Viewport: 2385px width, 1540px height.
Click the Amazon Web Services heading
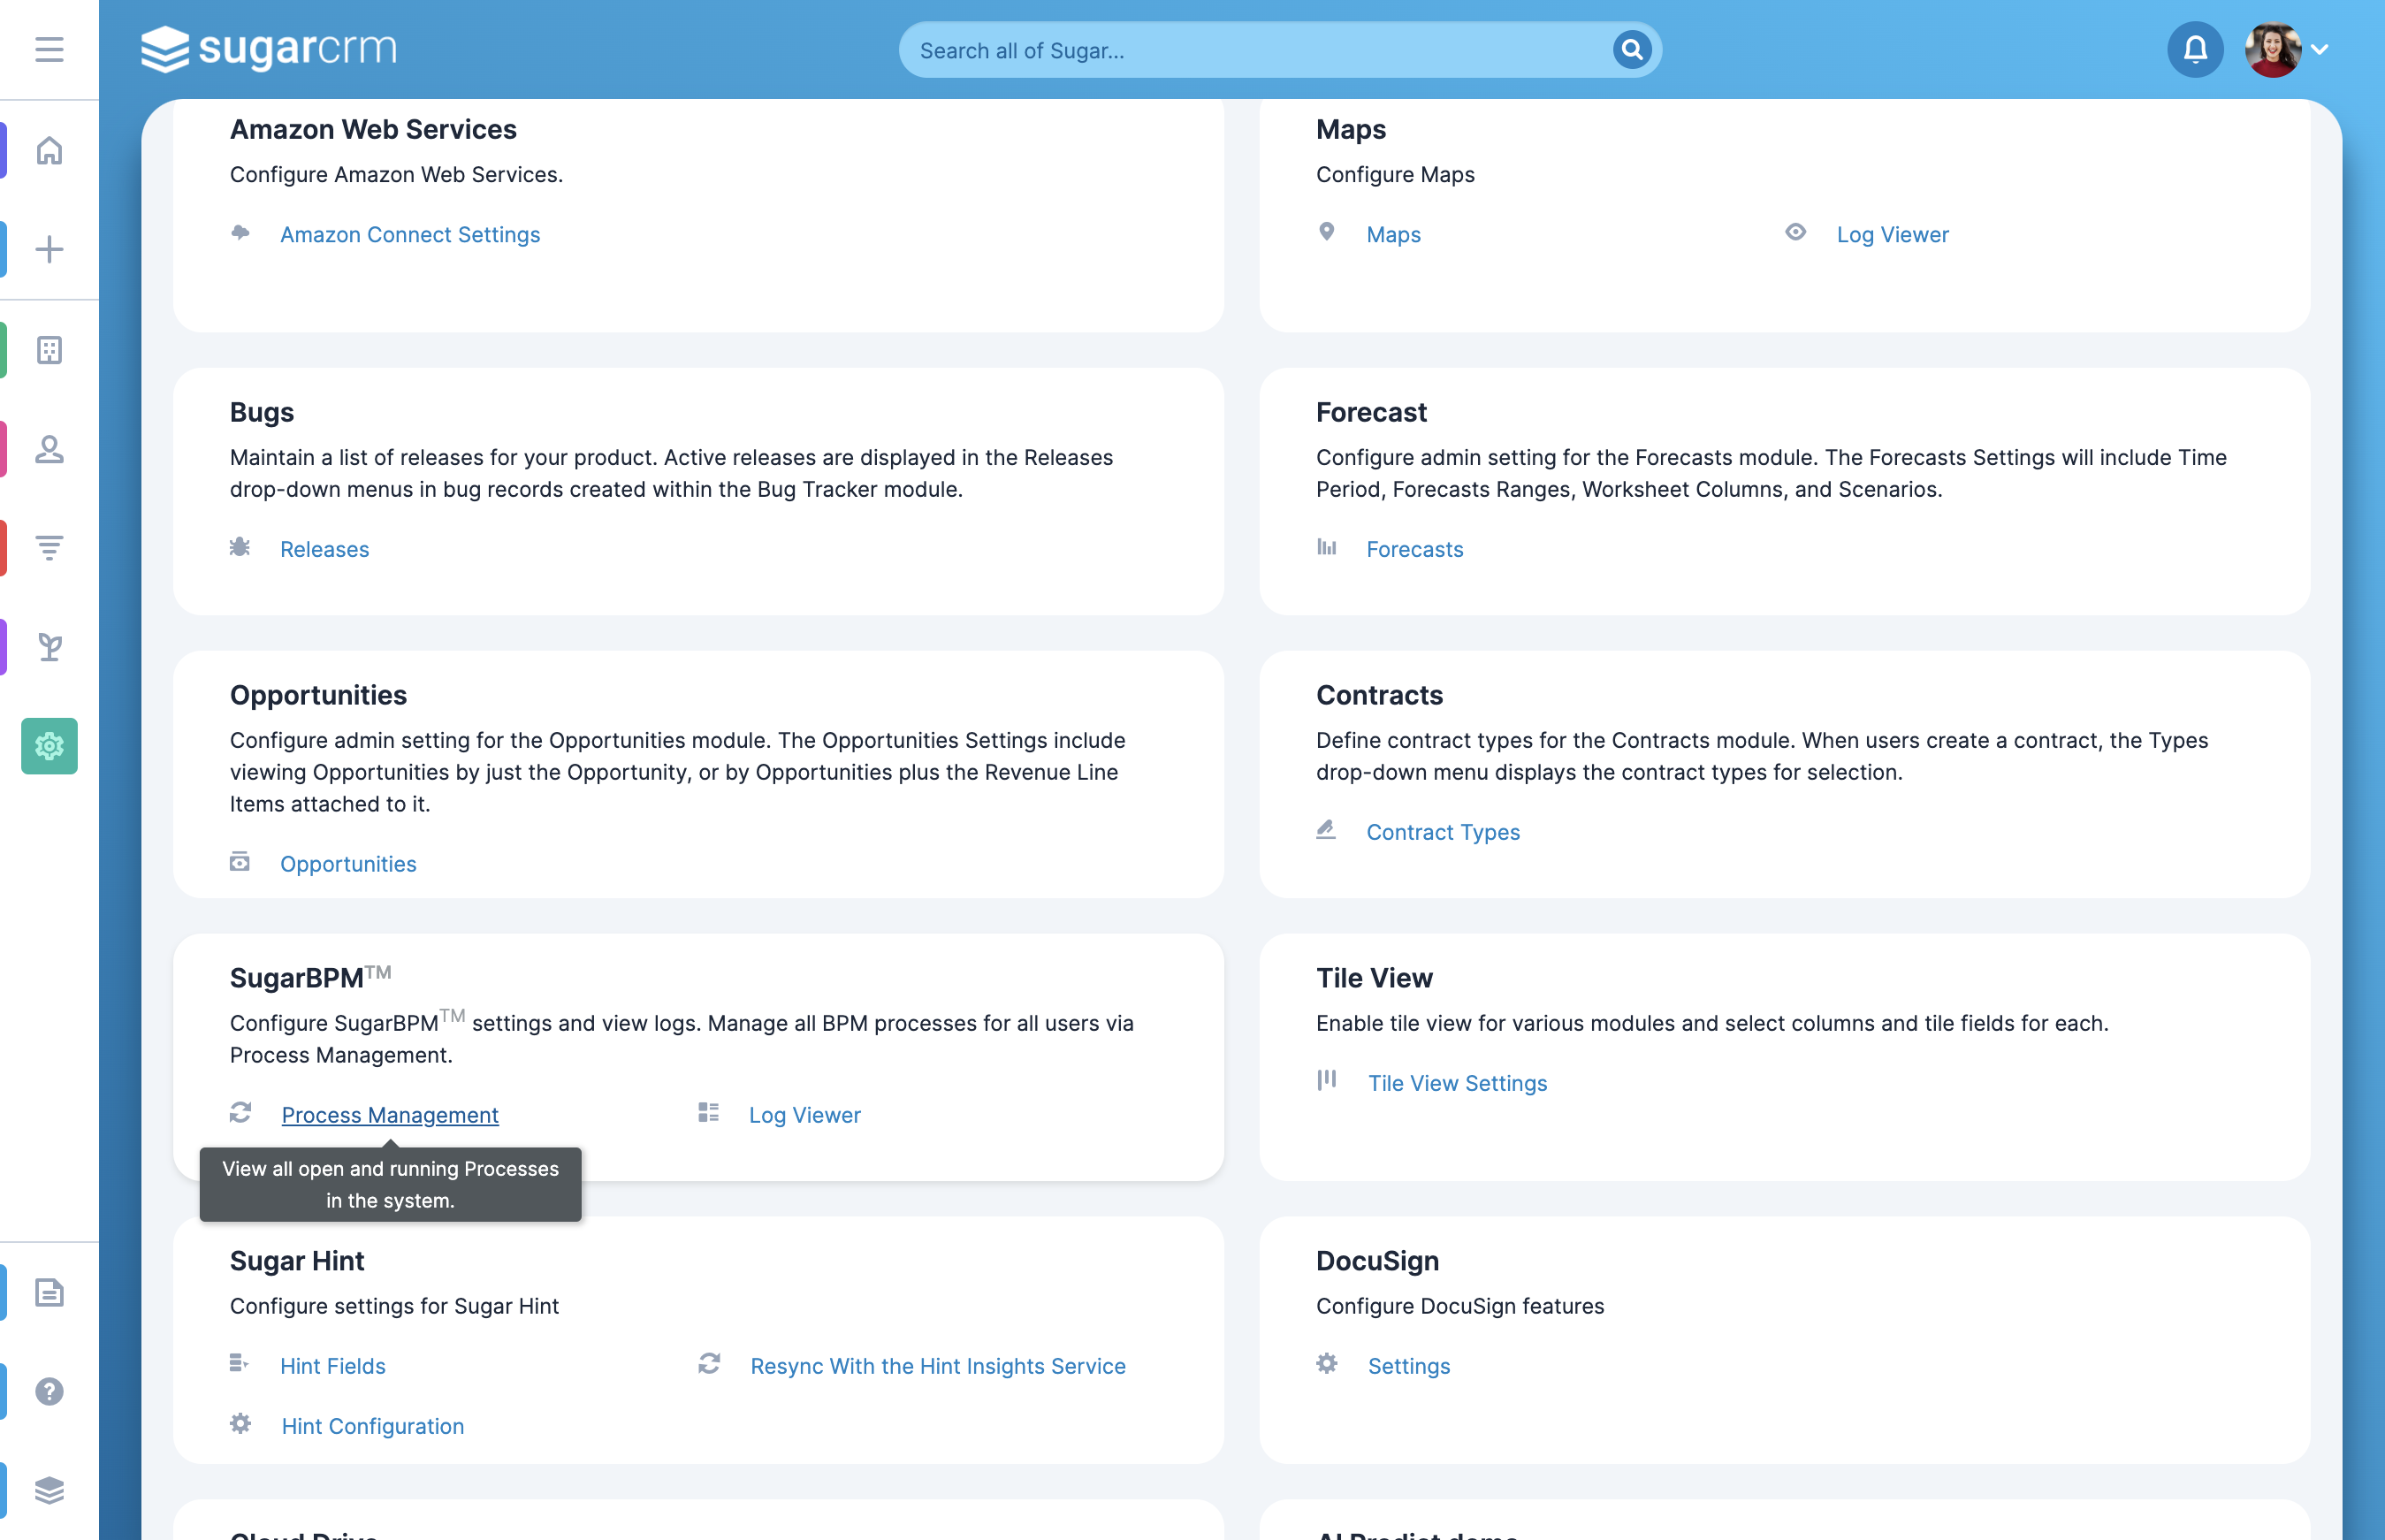(373, 130)
